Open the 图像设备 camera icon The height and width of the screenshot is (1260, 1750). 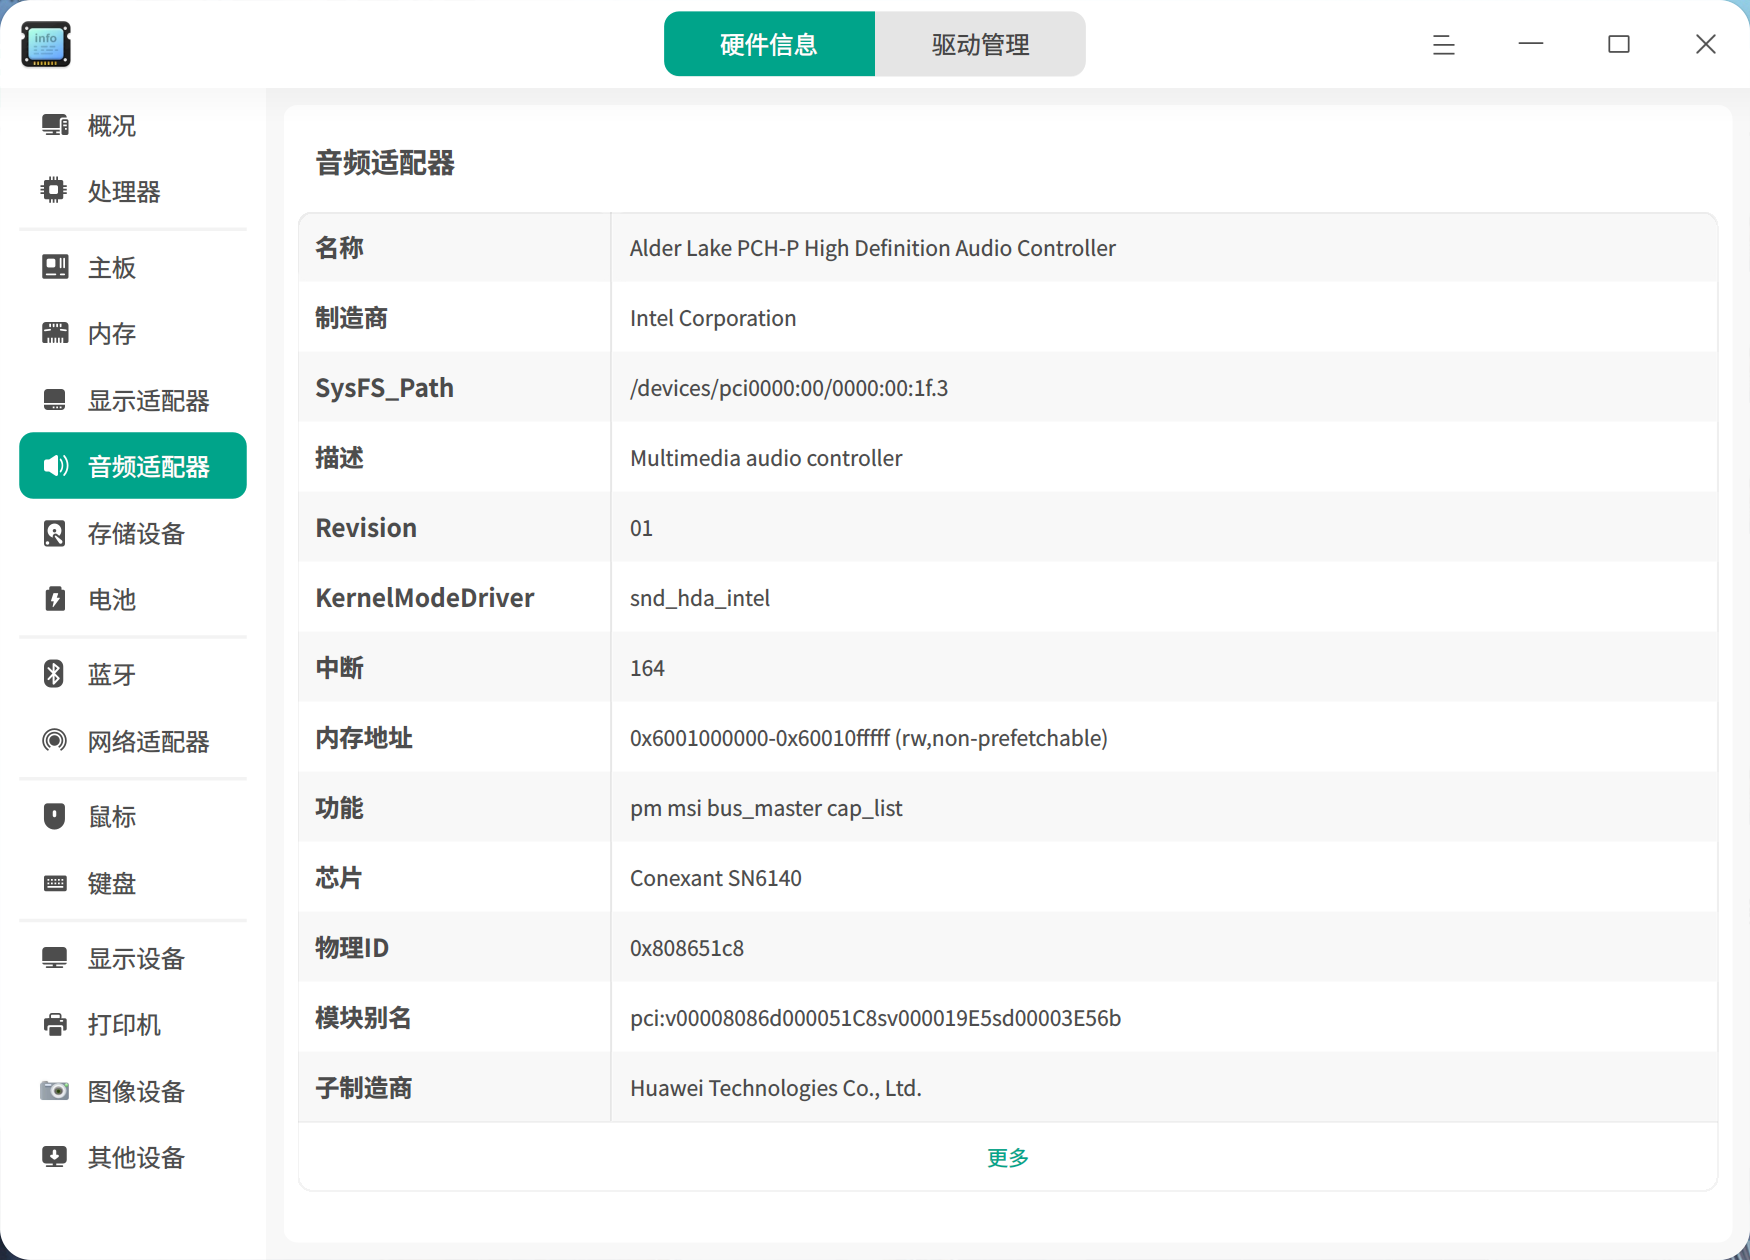[x=55, y=1090]
